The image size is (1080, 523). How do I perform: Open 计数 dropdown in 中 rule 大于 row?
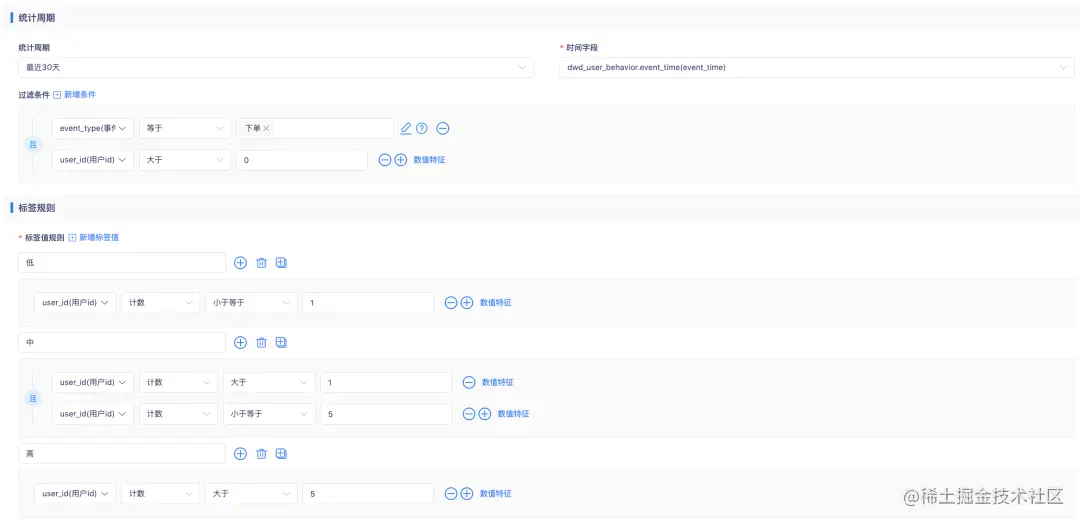[x=178, y=382]
